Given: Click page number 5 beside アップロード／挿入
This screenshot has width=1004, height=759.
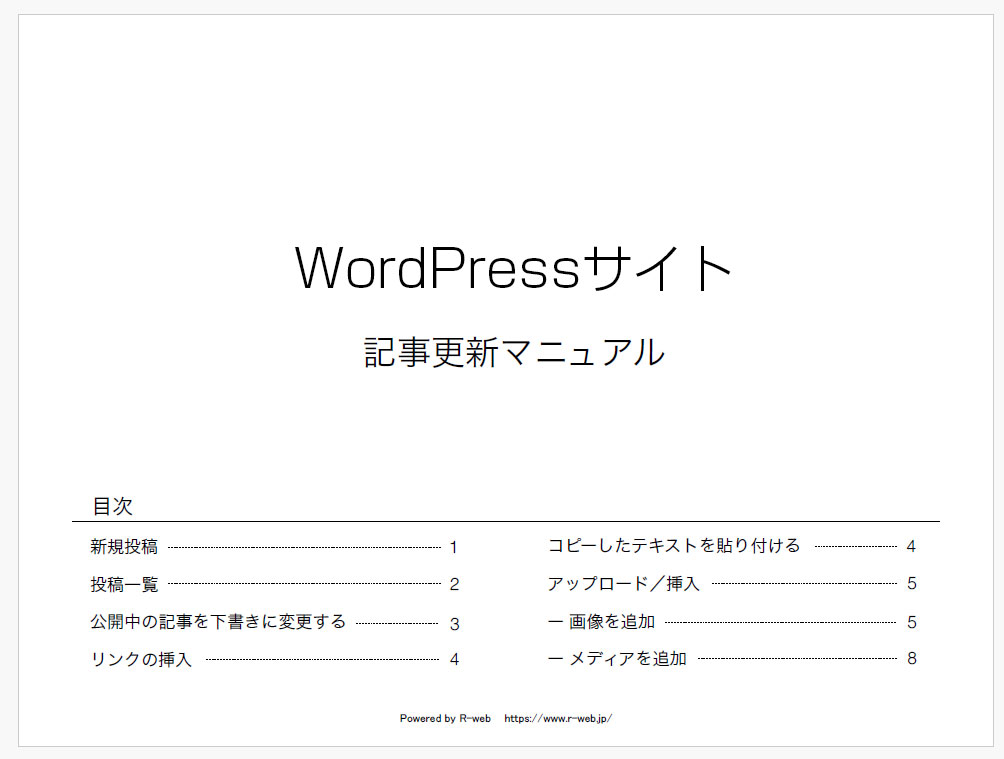Looking at the screenshot, I should (x=912, y=584).
